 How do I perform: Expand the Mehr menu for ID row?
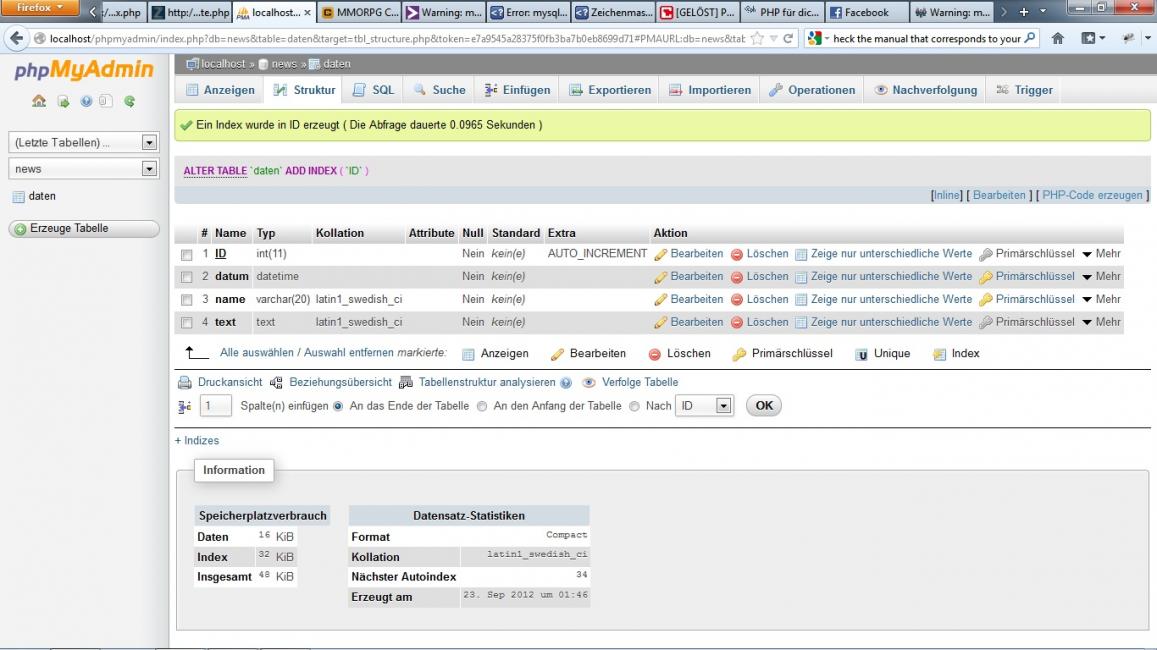[1100, 254]
